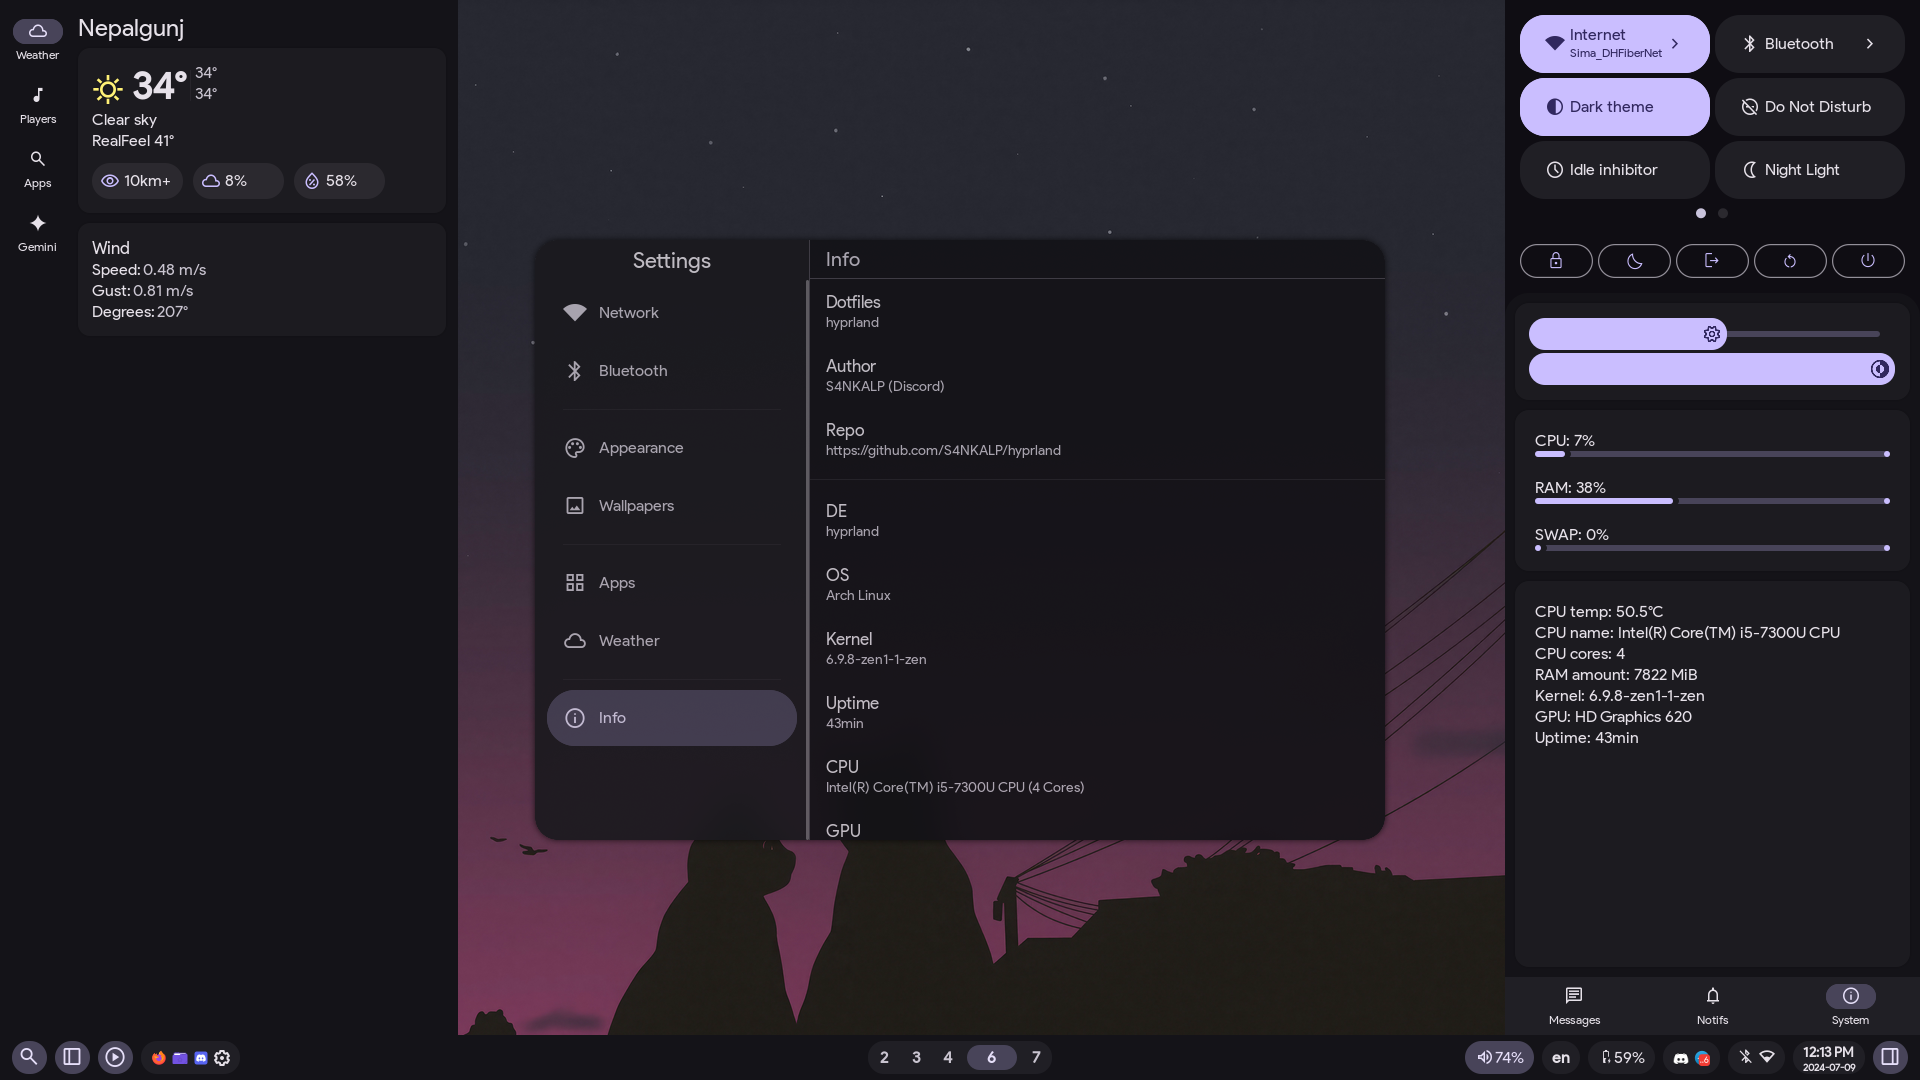The height and width of the screenshot is (1080, 1920).
Task: Click the lock screen icon button
Action: 1556,261
